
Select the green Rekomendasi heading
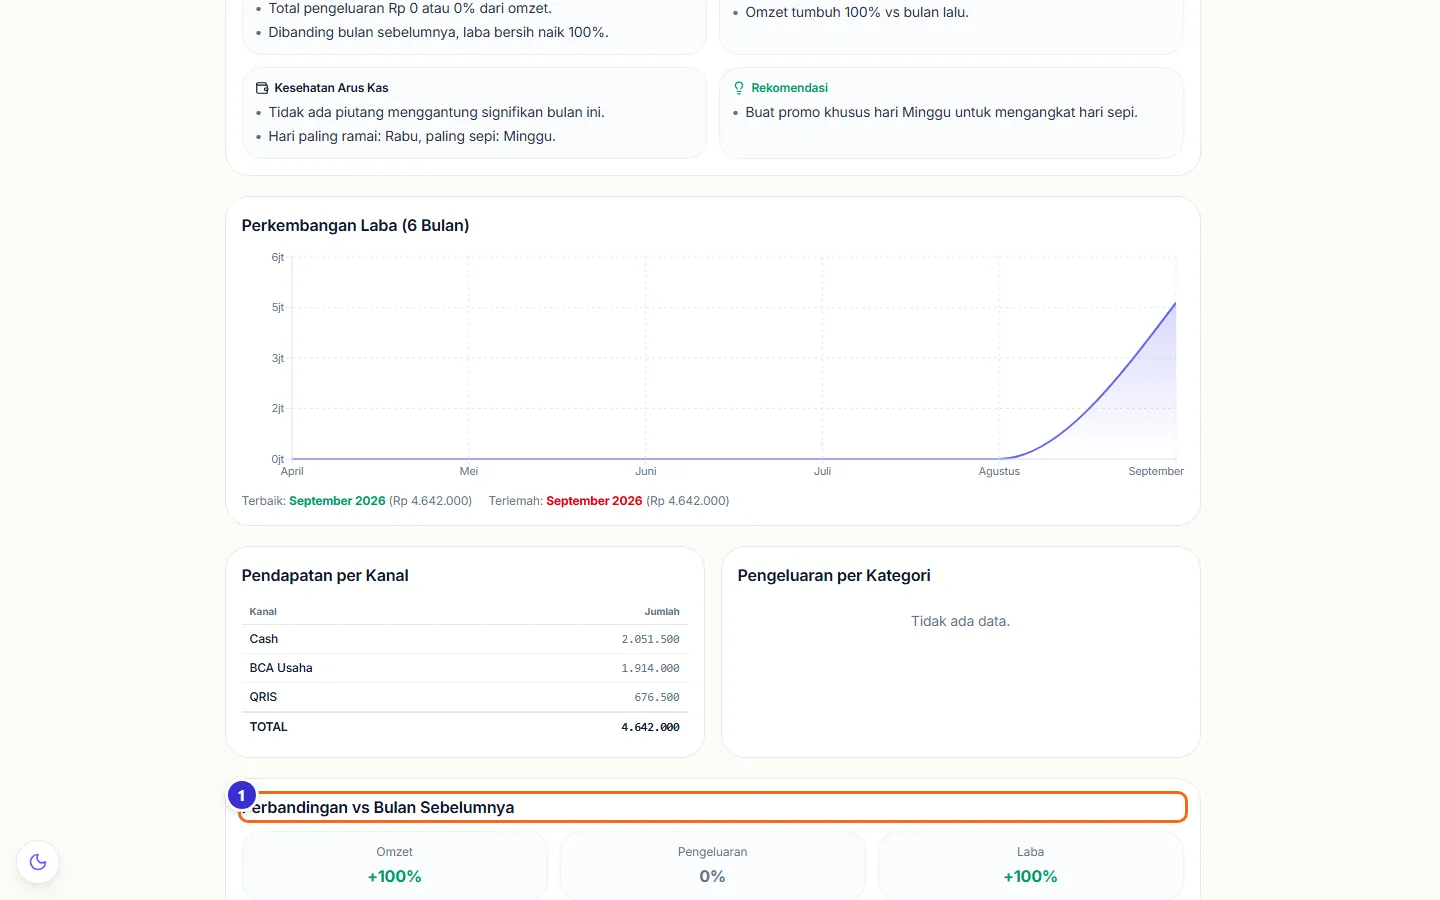(x=789, y=88)
